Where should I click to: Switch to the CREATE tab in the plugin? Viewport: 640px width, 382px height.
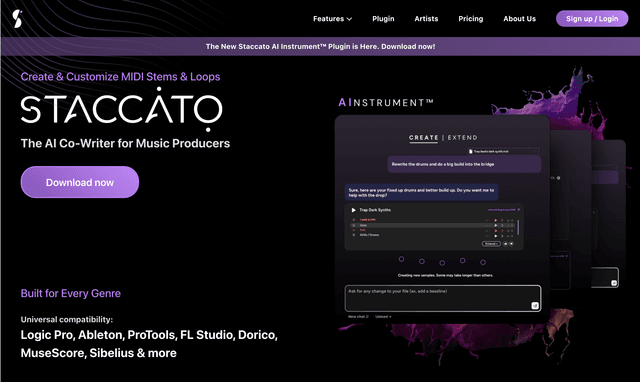point(424,138)
